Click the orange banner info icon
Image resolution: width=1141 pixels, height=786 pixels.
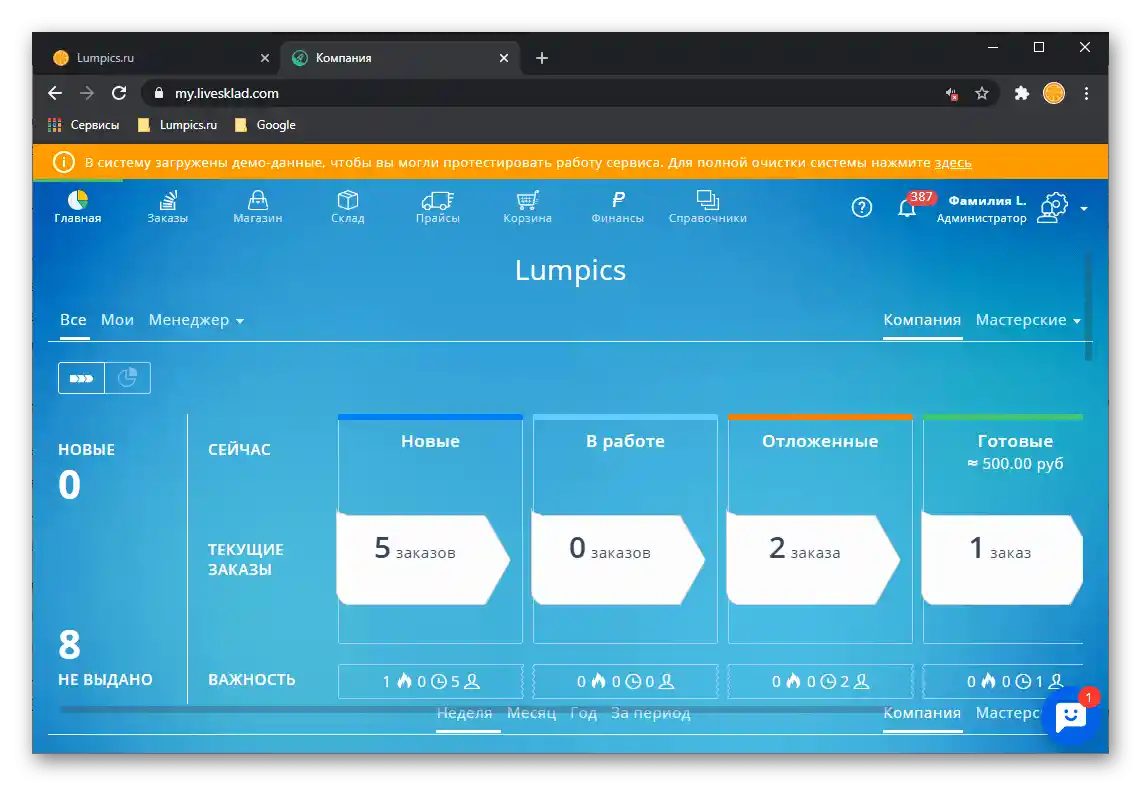[x=64, y=162]
